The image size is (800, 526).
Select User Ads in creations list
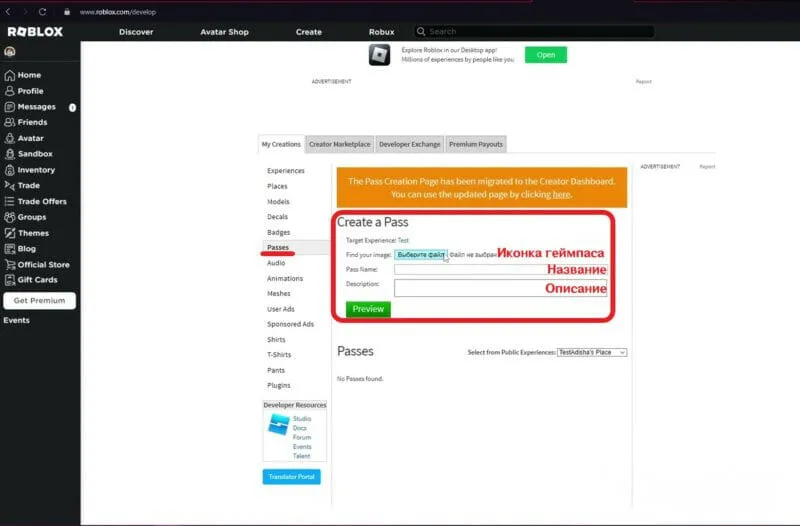pos(281,309)
